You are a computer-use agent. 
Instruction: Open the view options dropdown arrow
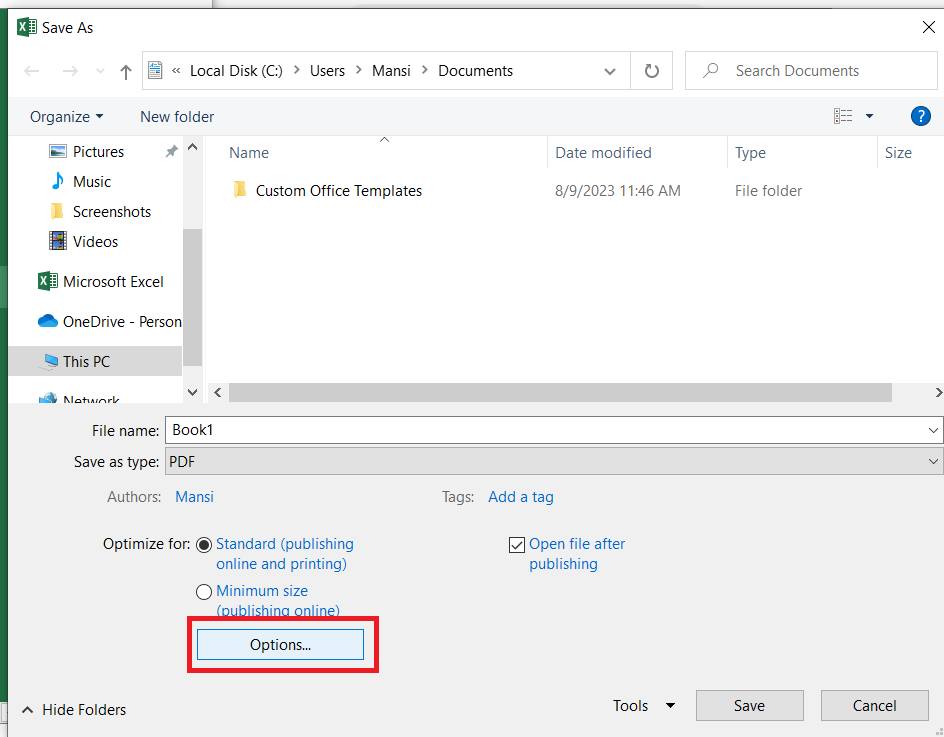tap(869, 116)
